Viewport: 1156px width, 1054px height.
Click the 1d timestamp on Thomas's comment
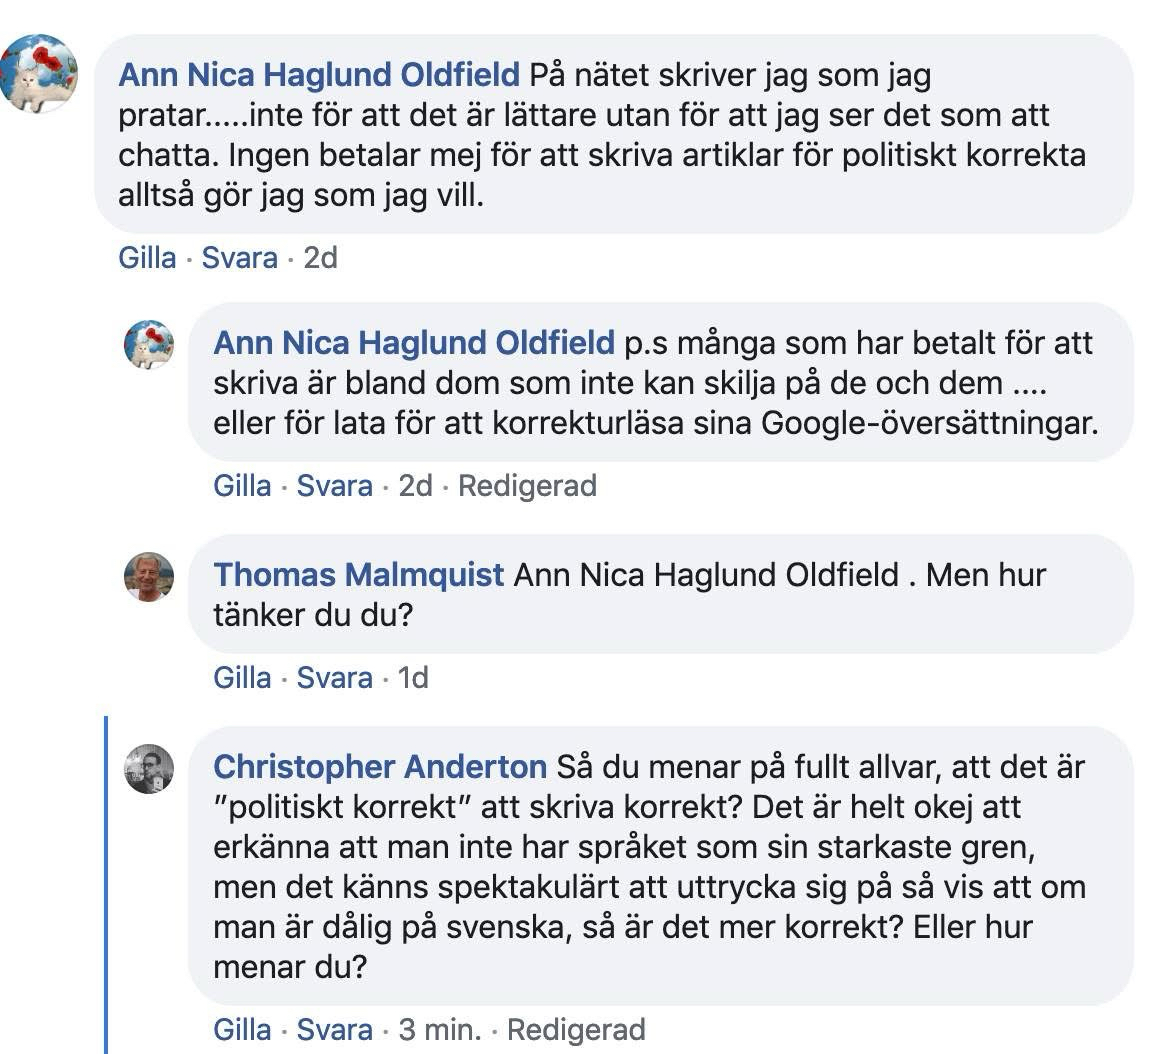coord(413,678)
